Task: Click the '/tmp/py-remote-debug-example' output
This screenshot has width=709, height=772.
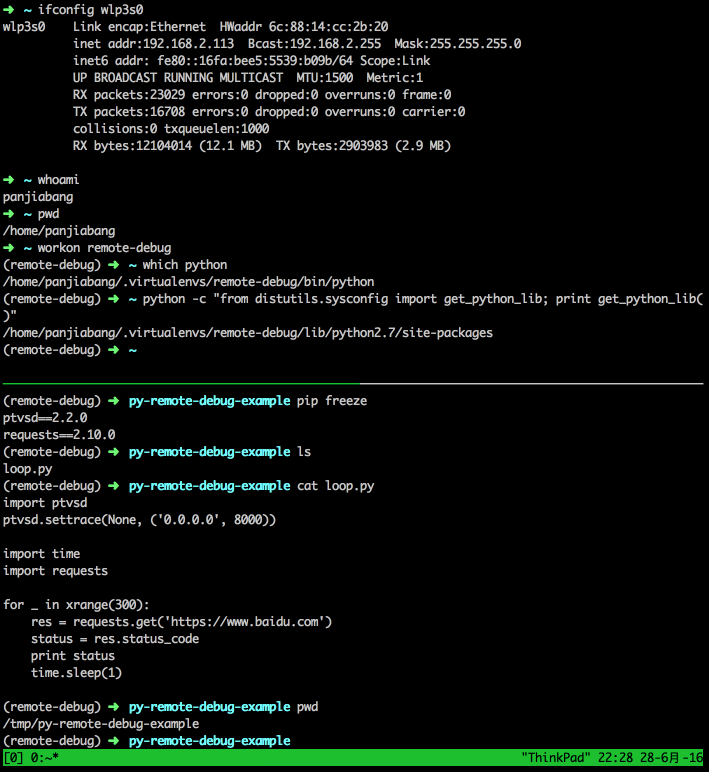Action: click(101, 724)
